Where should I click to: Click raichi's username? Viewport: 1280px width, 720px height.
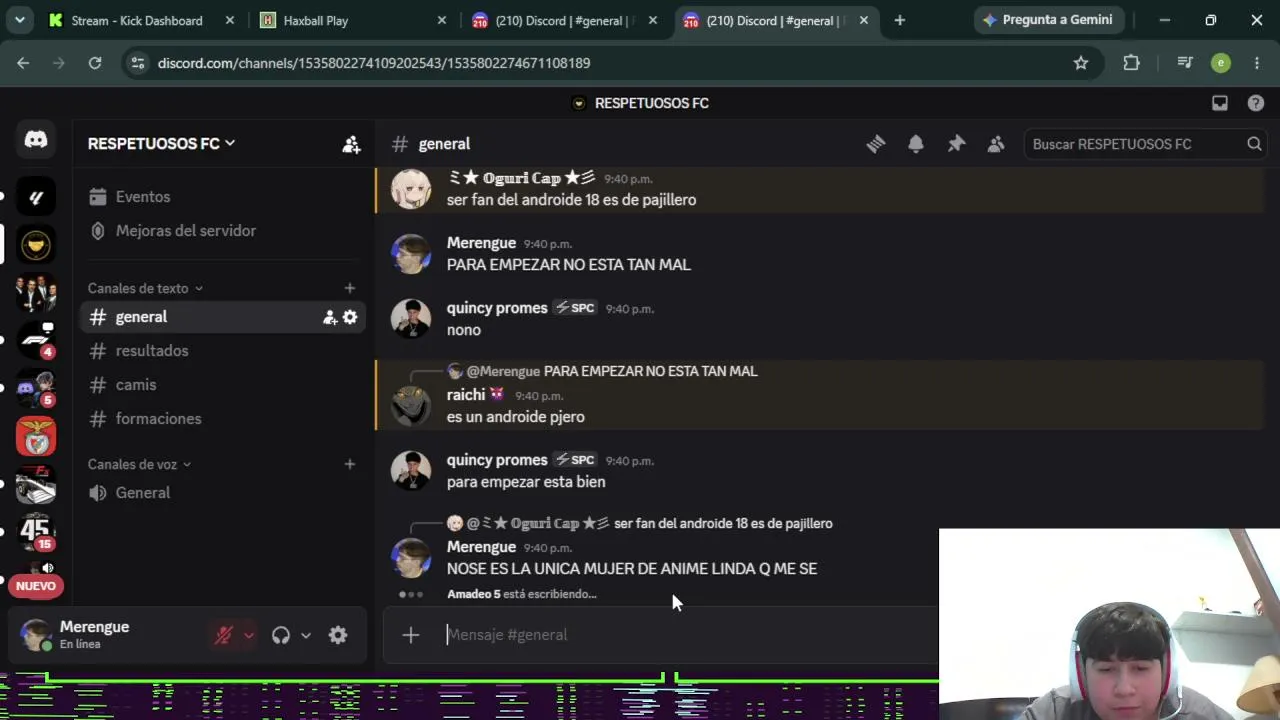point(466,395)
